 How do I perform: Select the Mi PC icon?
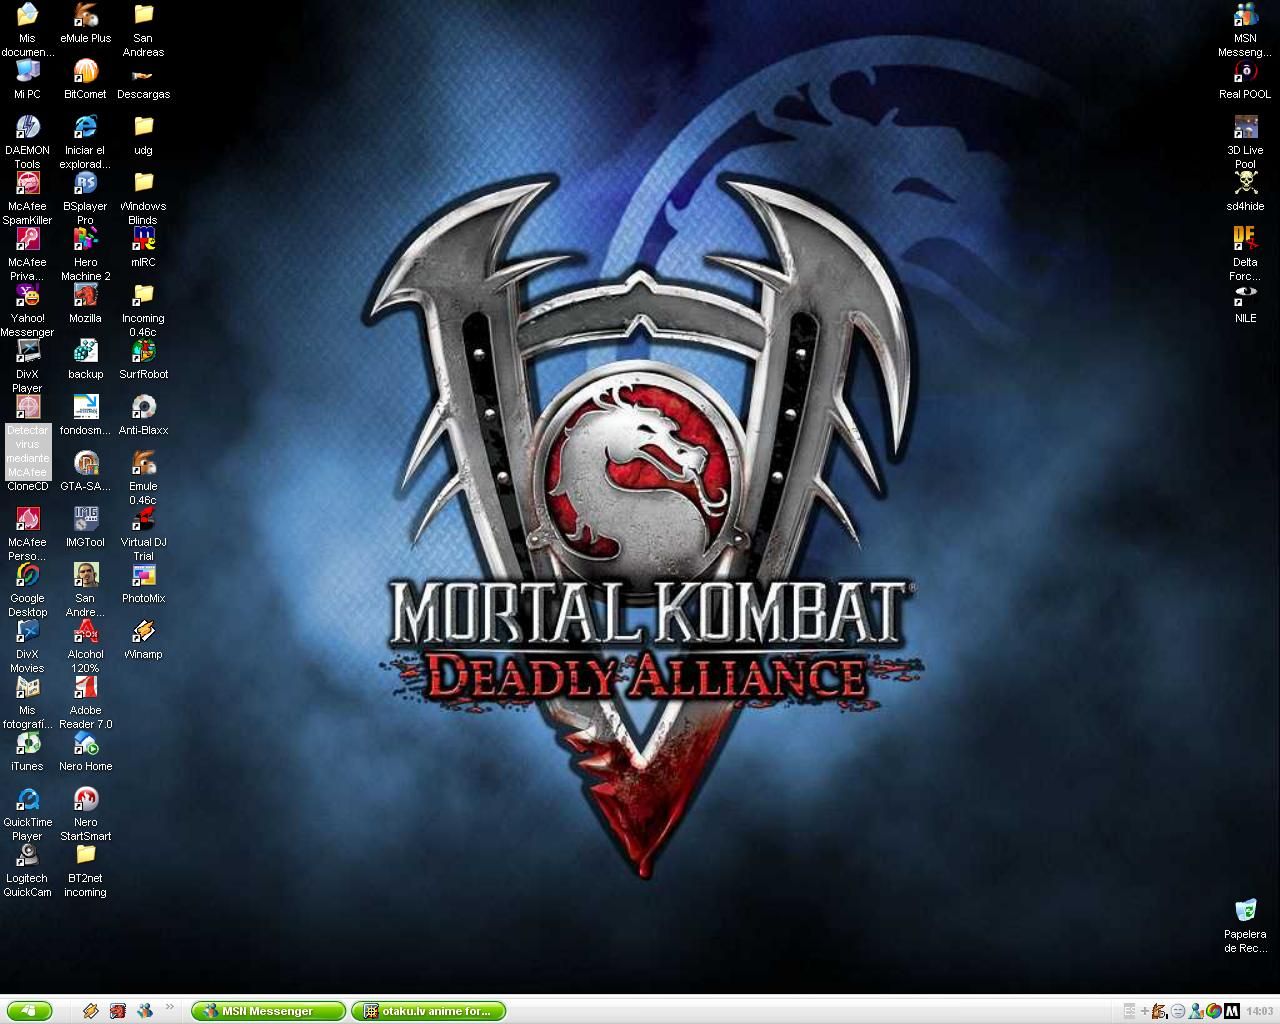(x=27, y=71)
